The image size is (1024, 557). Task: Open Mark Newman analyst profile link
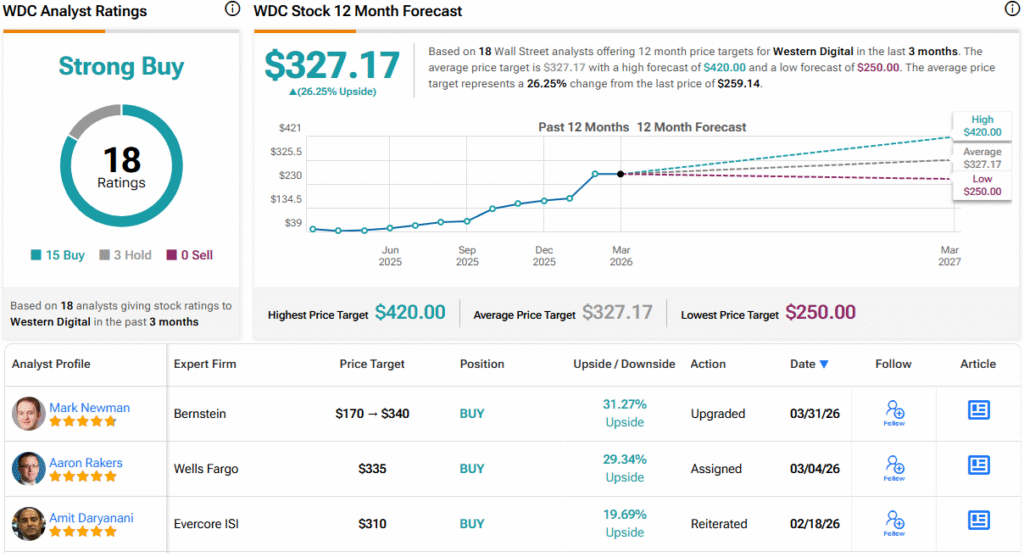[x=89, y=407]
